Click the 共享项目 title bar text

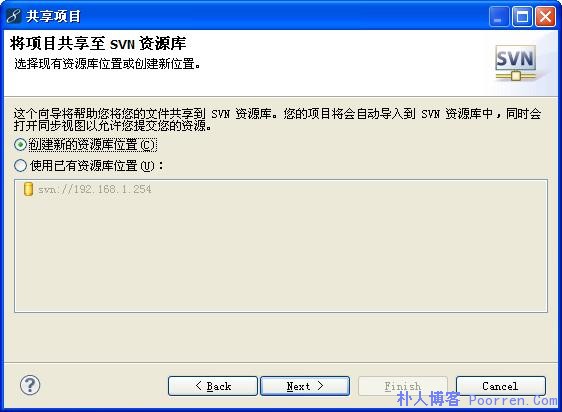click(x=53, y=16)
